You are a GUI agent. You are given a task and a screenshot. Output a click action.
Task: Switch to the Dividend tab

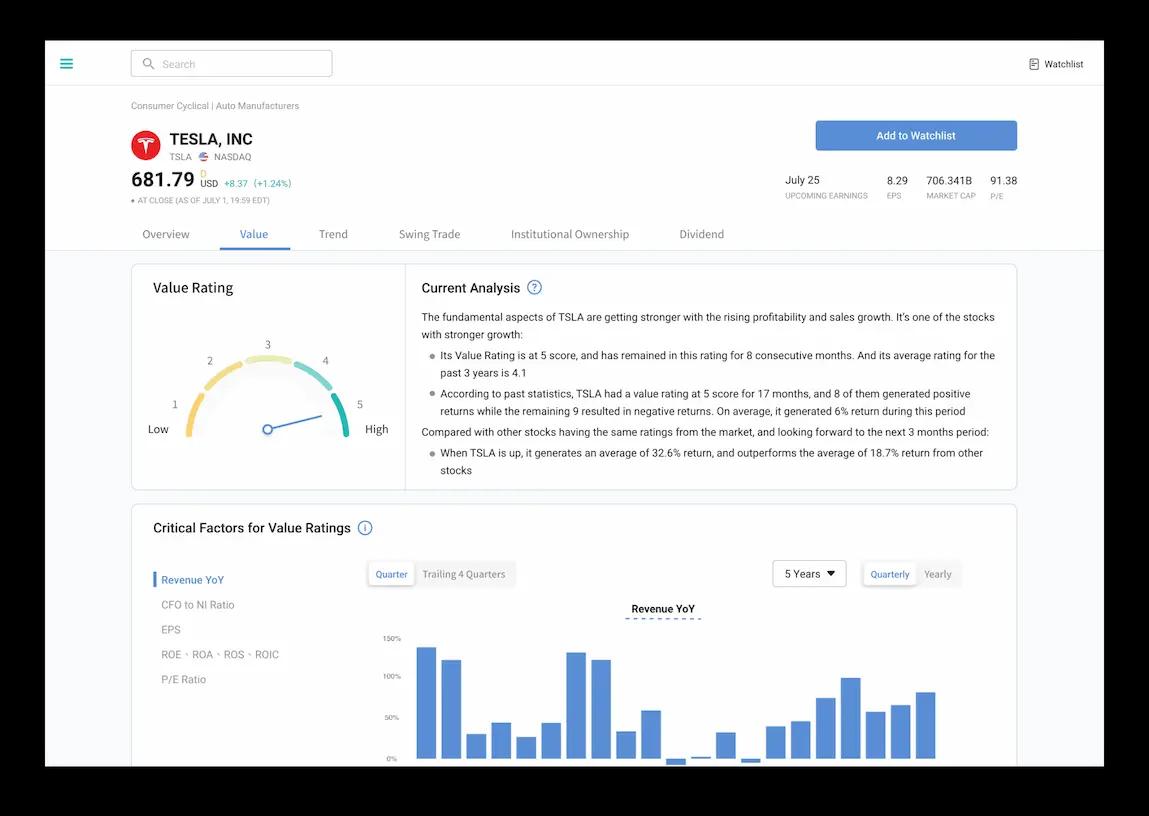tap(701, 234)
